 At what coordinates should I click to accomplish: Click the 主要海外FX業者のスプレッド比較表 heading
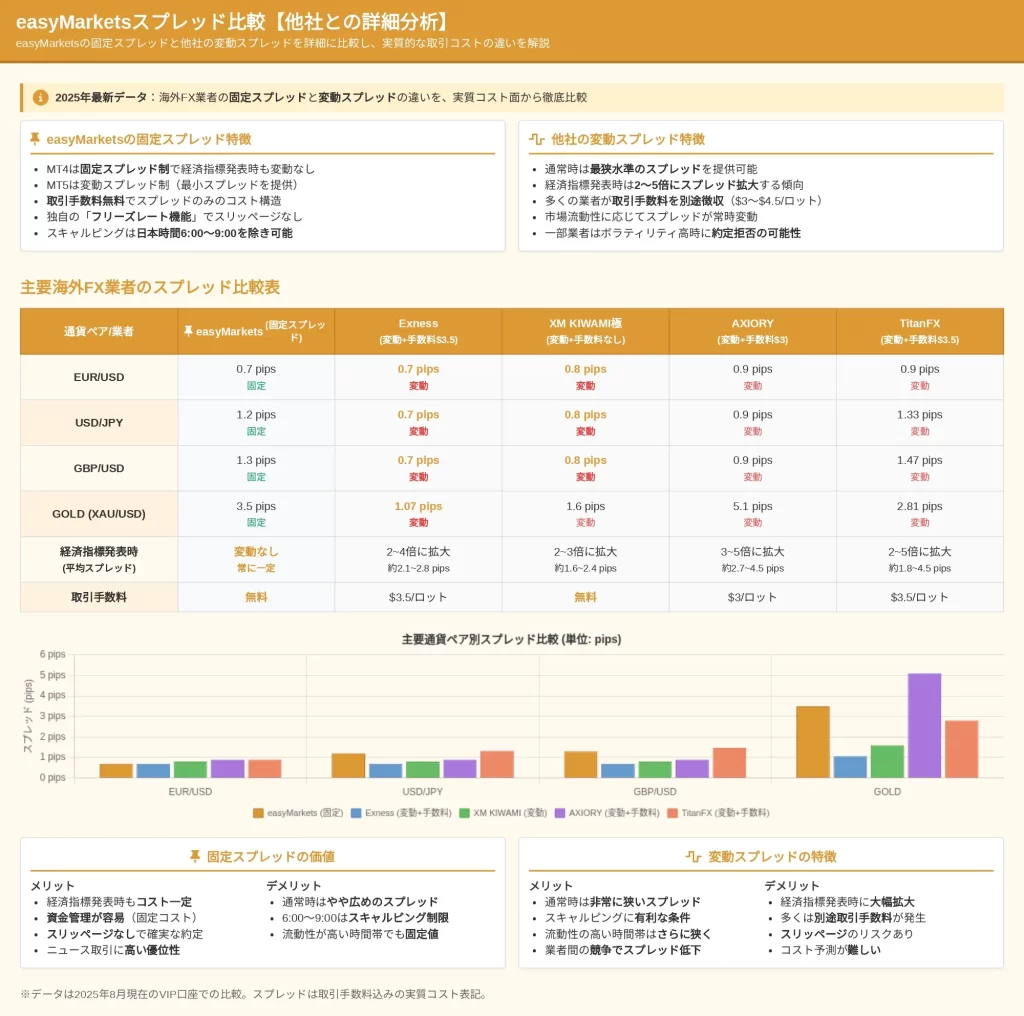tap(150, 287)
